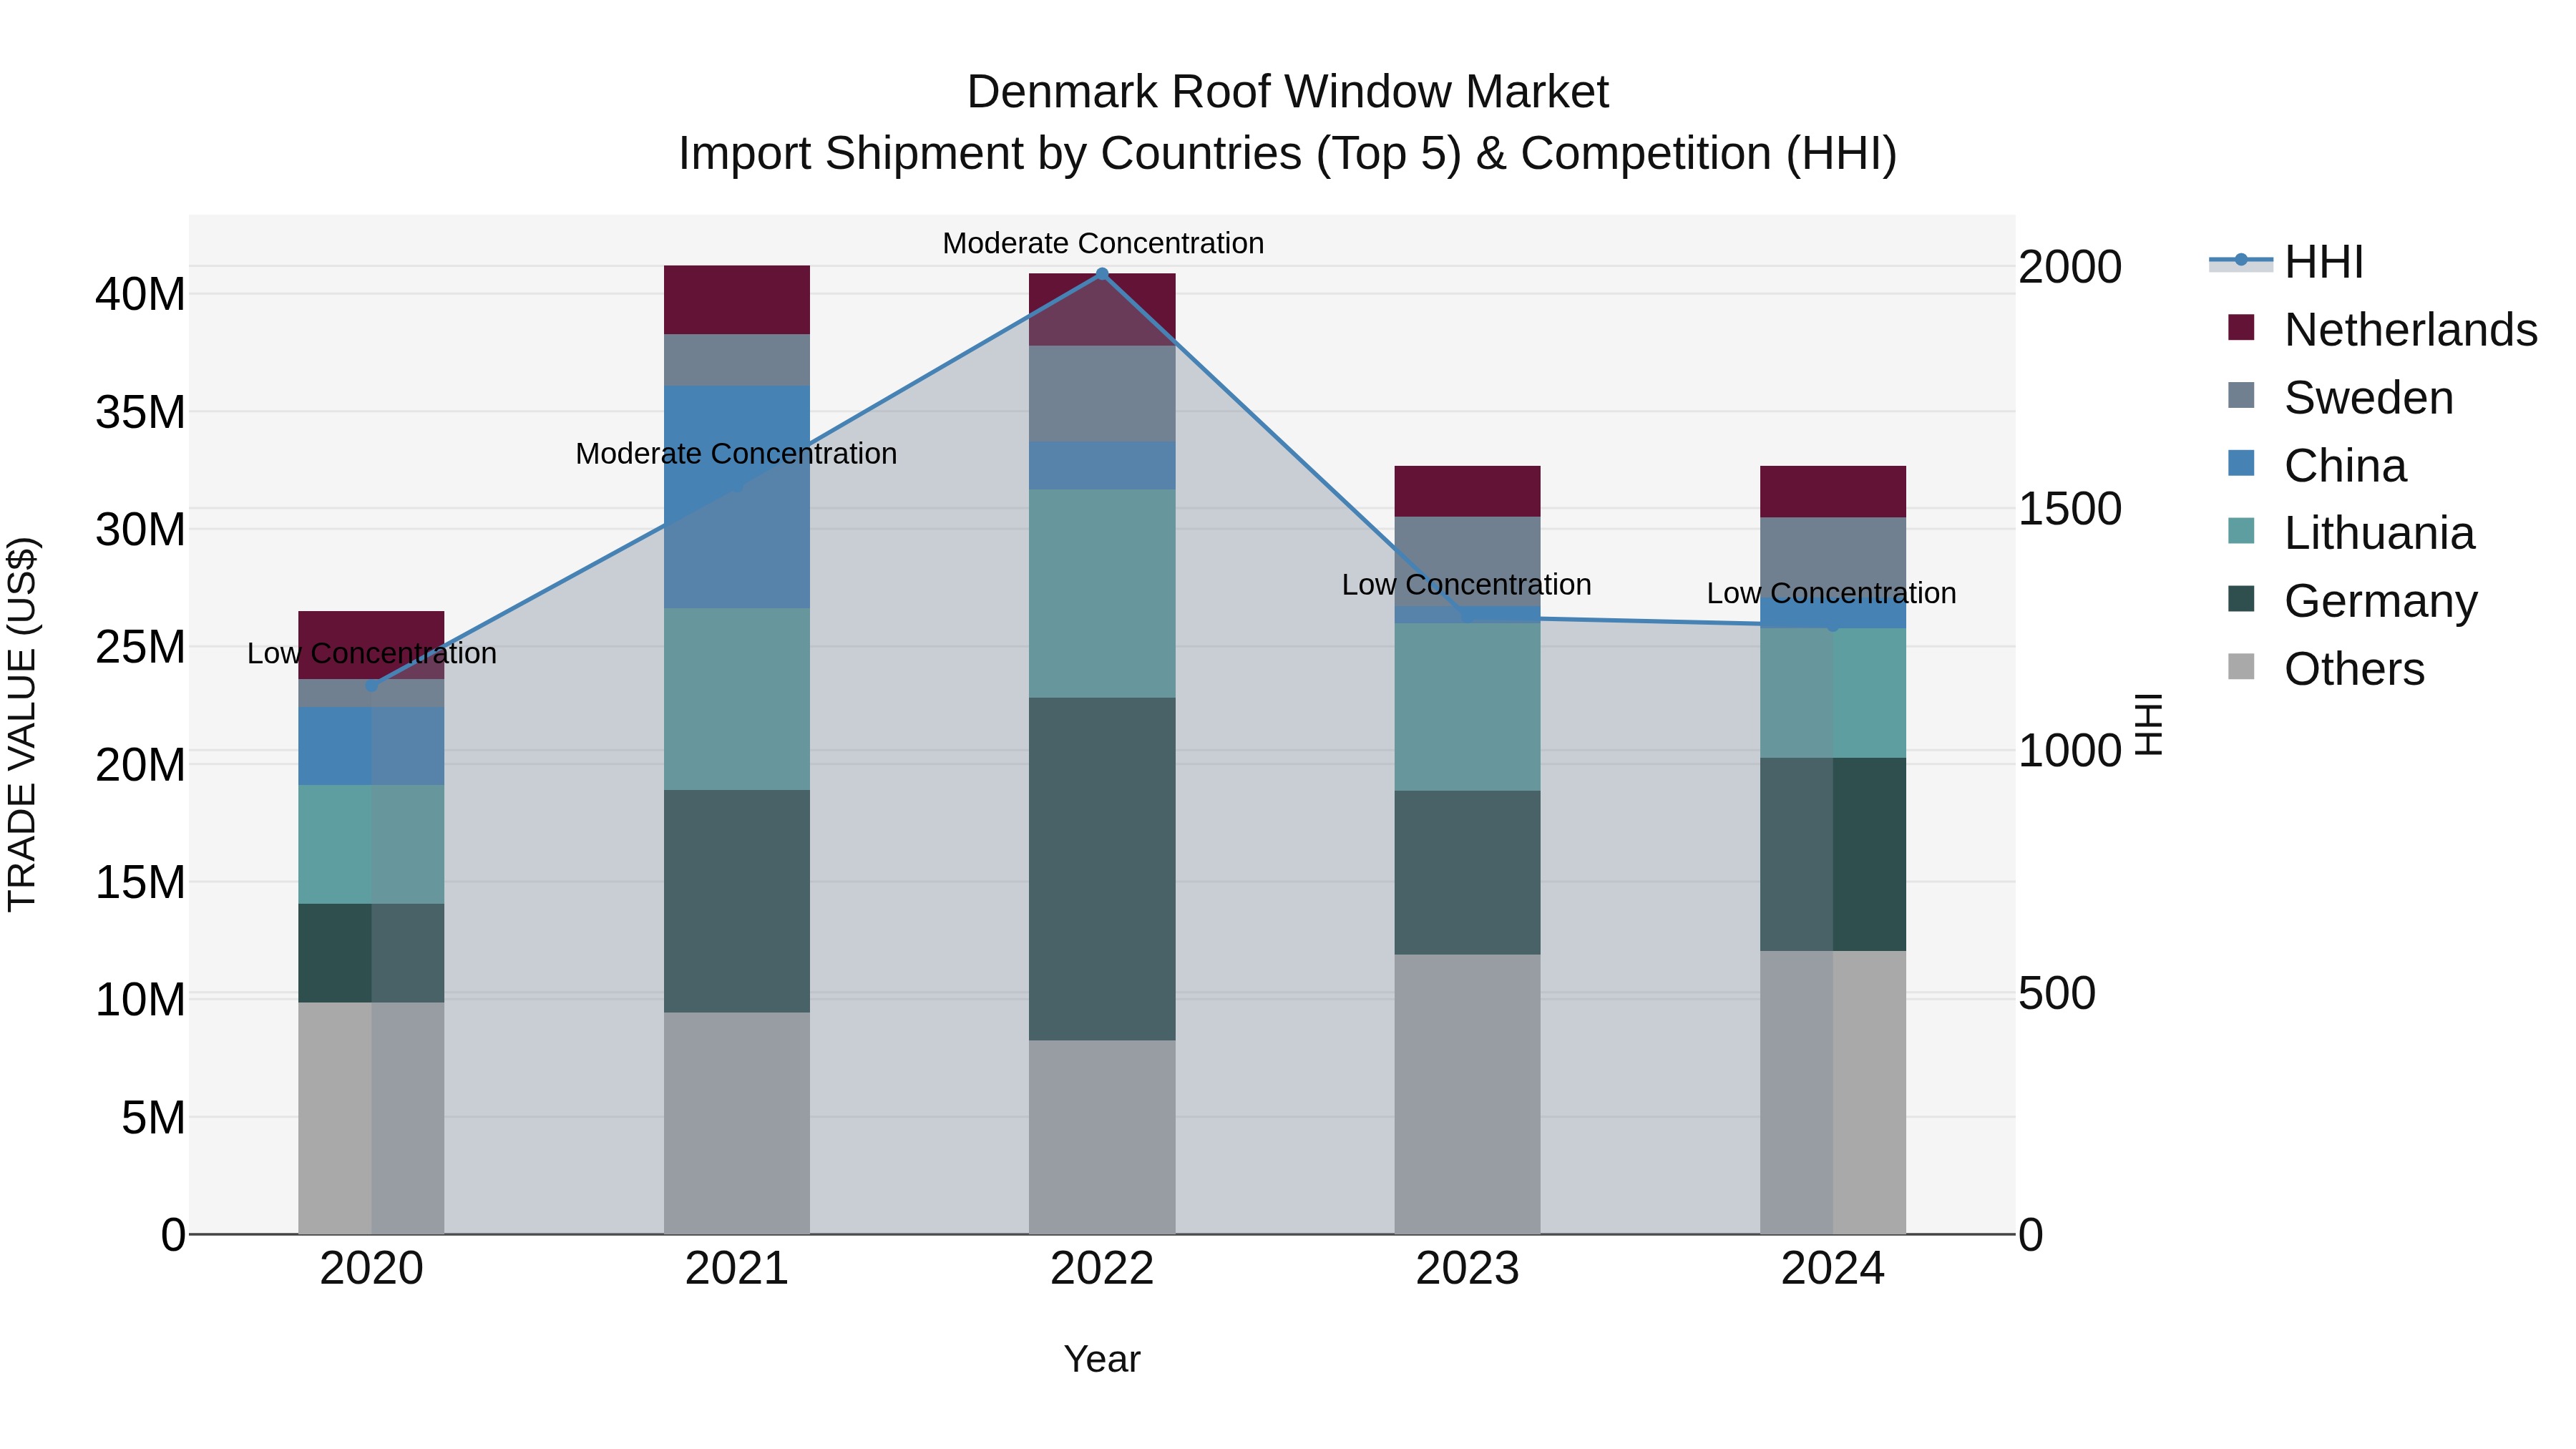Click the 2024 x-axis label
The height and width of the screenshot is (1449, 2576).
click(x=1833, y=1269)
